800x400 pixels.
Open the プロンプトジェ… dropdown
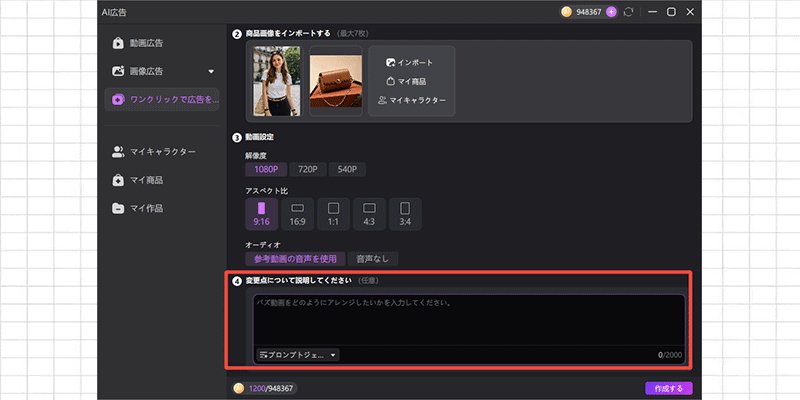click(298, 355)
